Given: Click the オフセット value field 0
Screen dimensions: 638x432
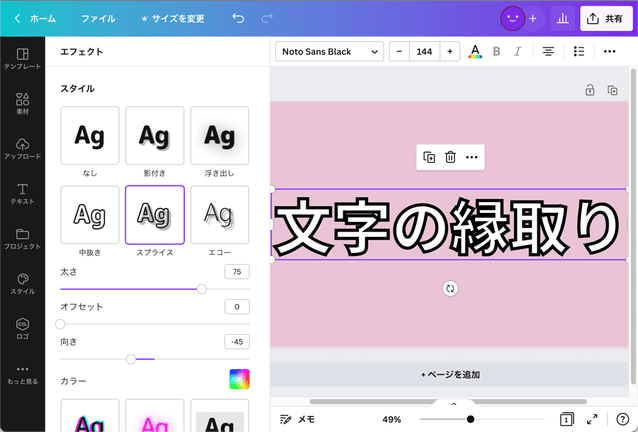Looking at the screenshot, I should click(237, 307).
